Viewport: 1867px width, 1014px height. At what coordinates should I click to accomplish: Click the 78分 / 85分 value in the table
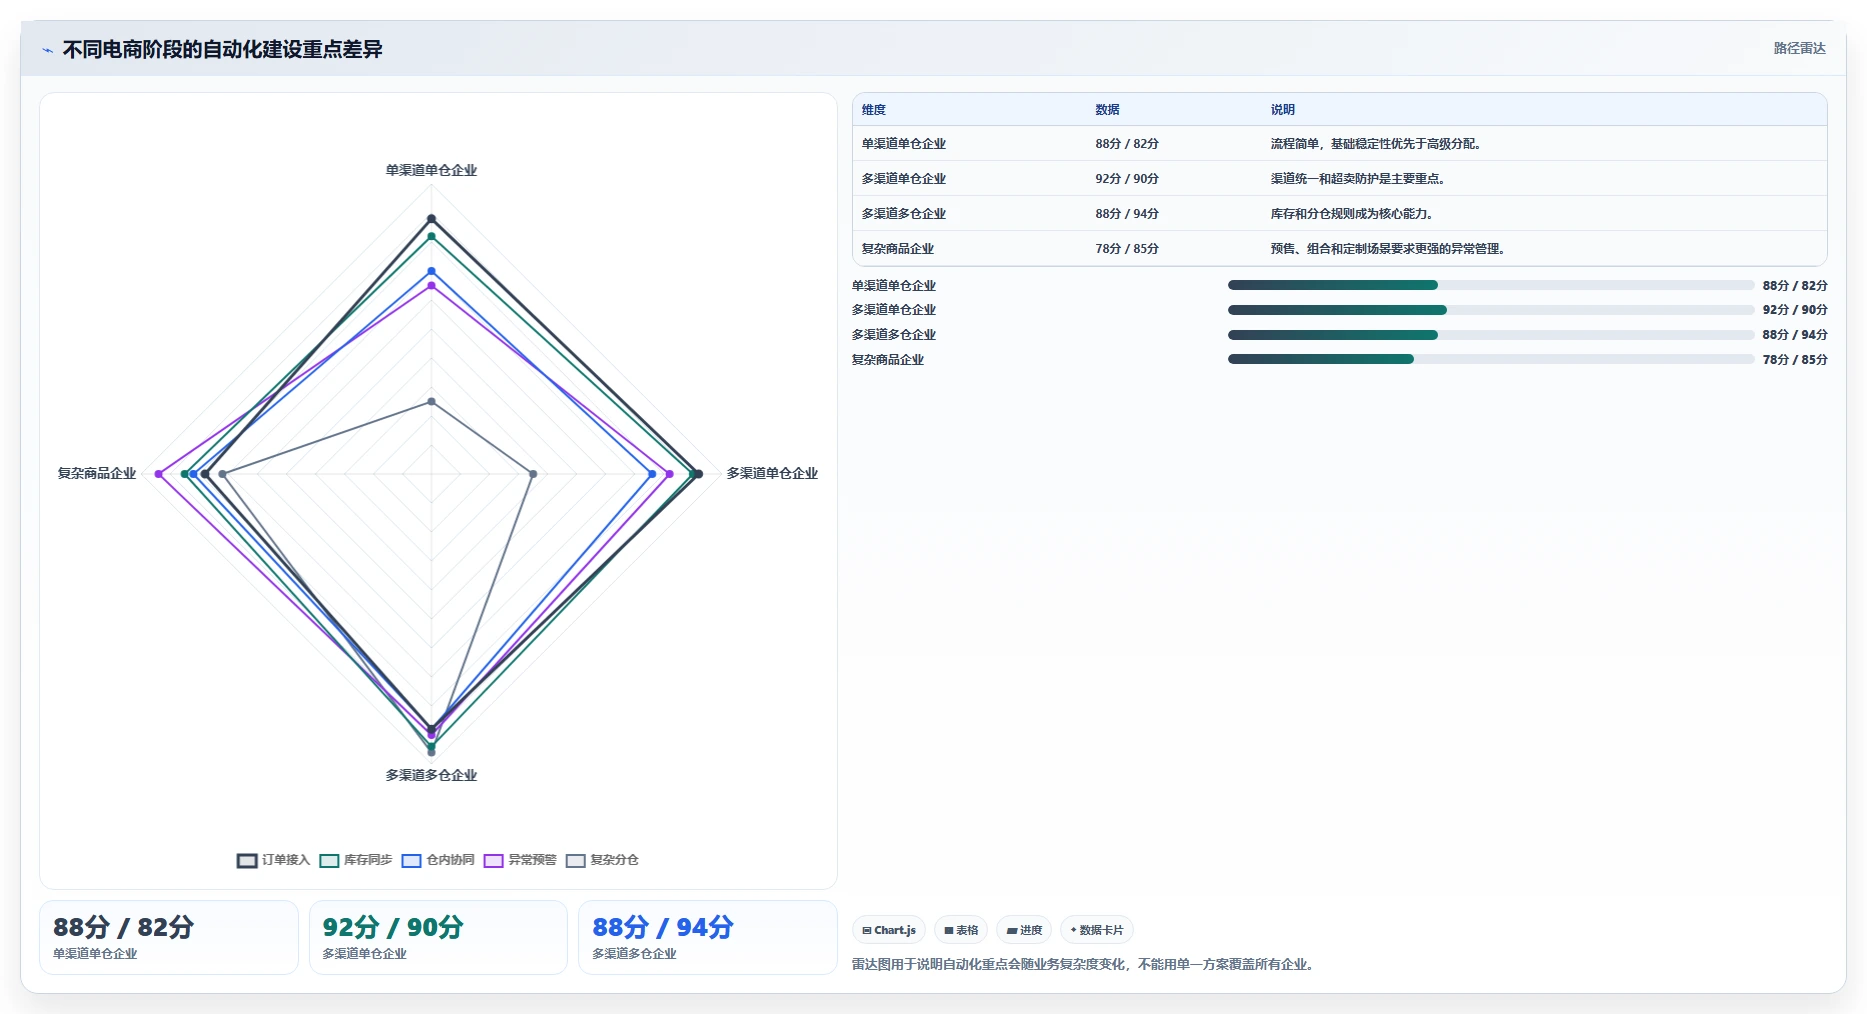point(1127,249)
